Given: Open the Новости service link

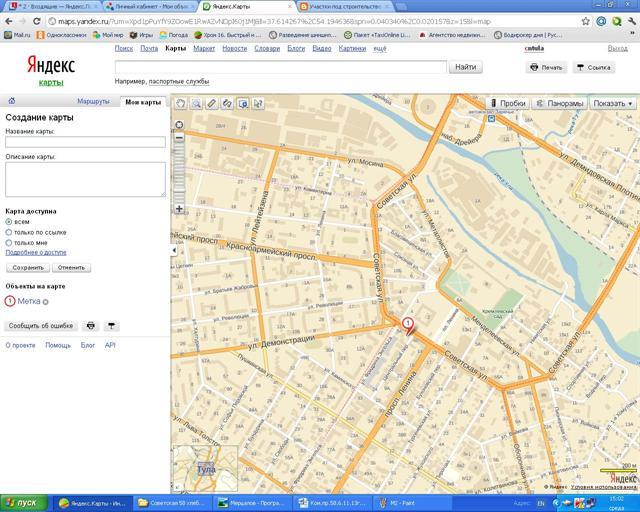Looking at the screenshot, I should 235,49.
